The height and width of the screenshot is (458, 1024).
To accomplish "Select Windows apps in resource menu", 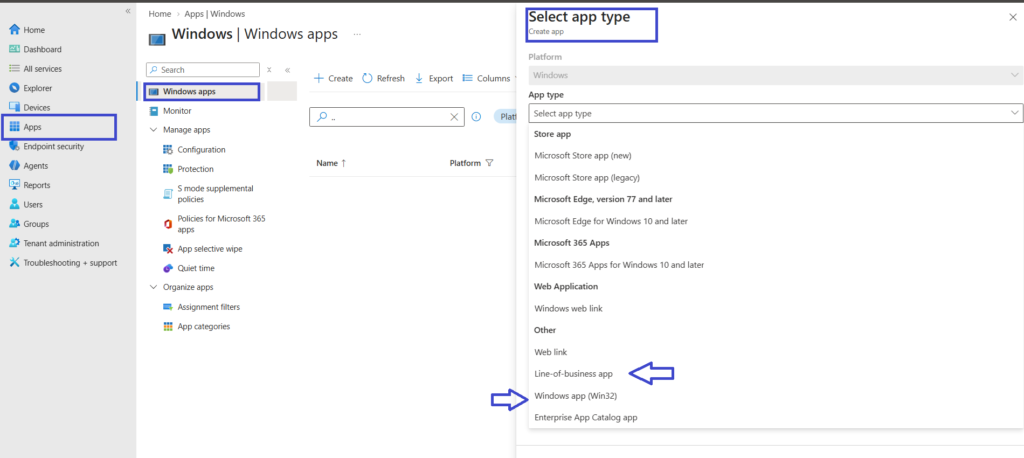I will point(201,91).
